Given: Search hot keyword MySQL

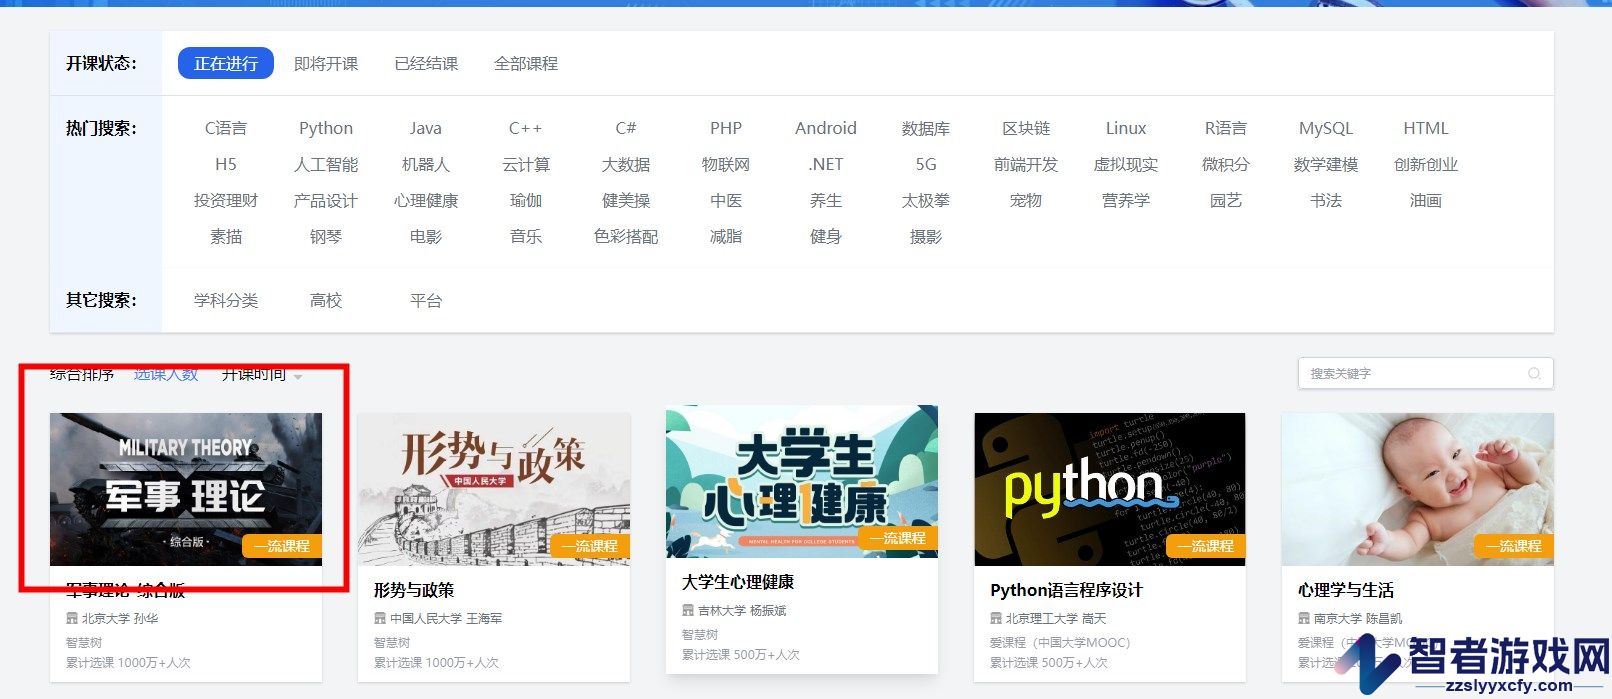Looking at the screenshot, I should point(1326,128).
